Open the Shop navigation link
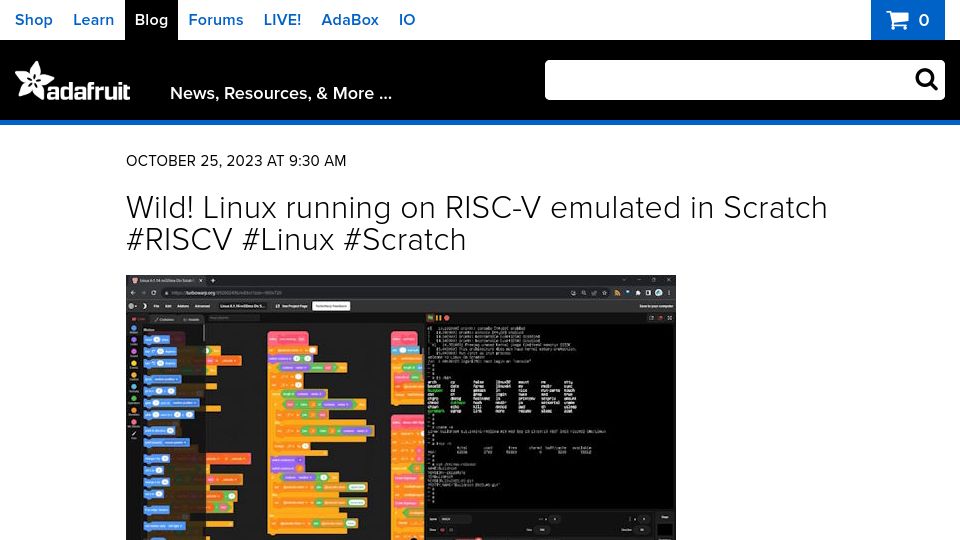Viewport: 960px width, 540px height. click(34, 20)
